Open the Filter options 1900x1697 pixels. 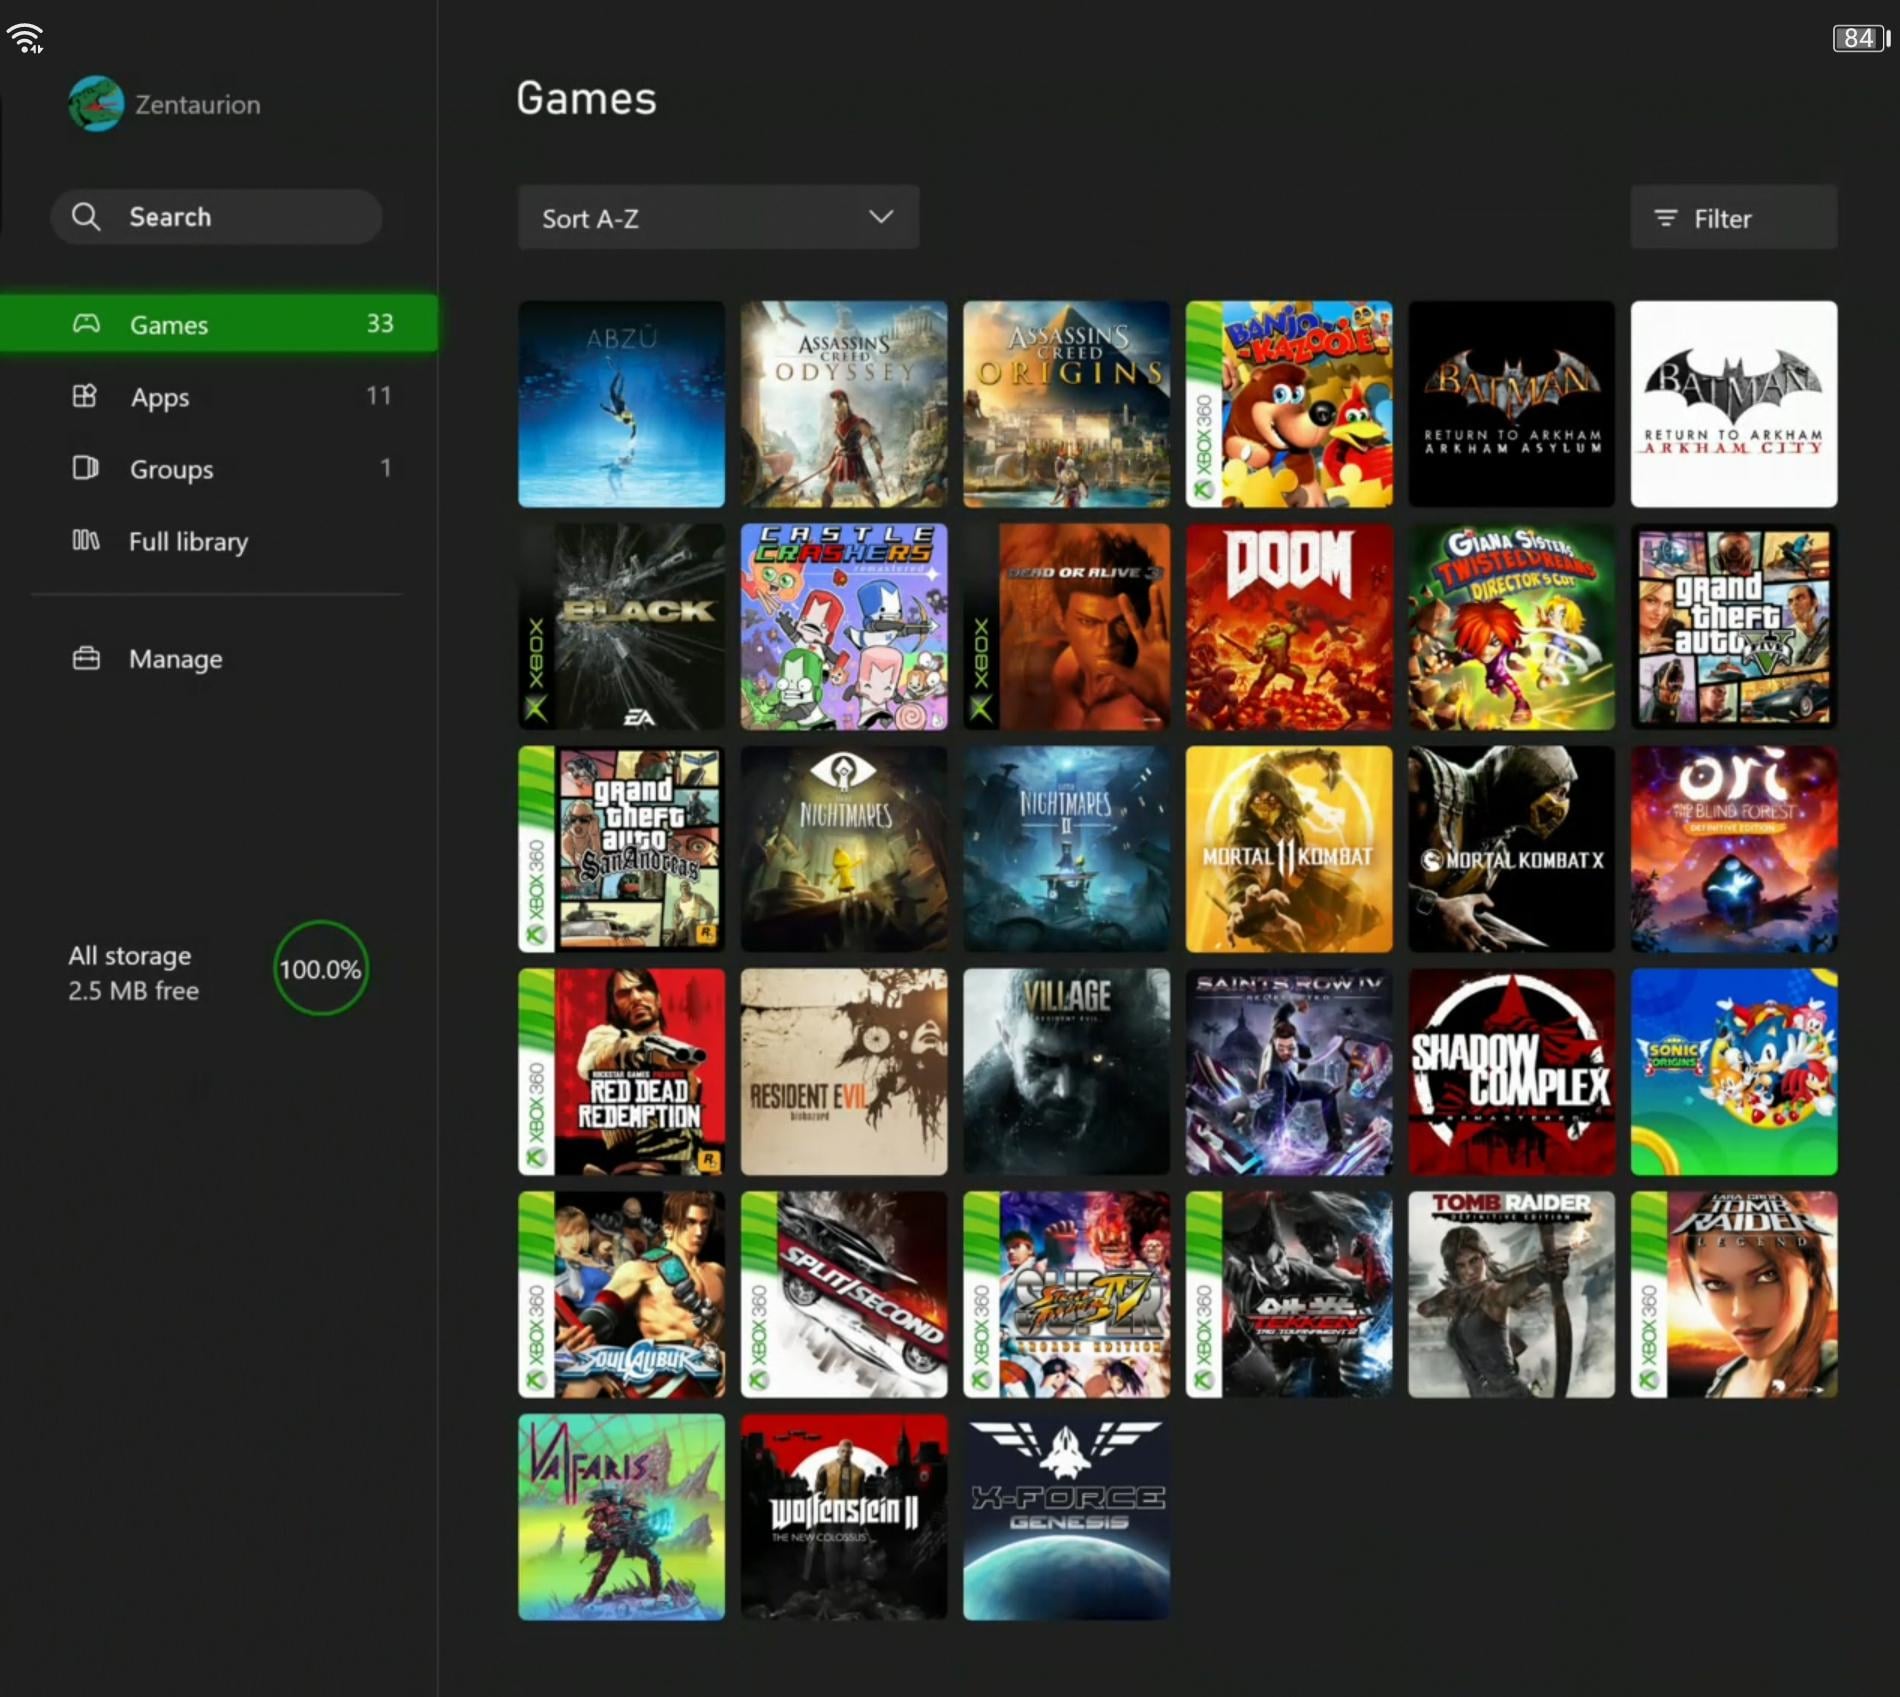1733,218
